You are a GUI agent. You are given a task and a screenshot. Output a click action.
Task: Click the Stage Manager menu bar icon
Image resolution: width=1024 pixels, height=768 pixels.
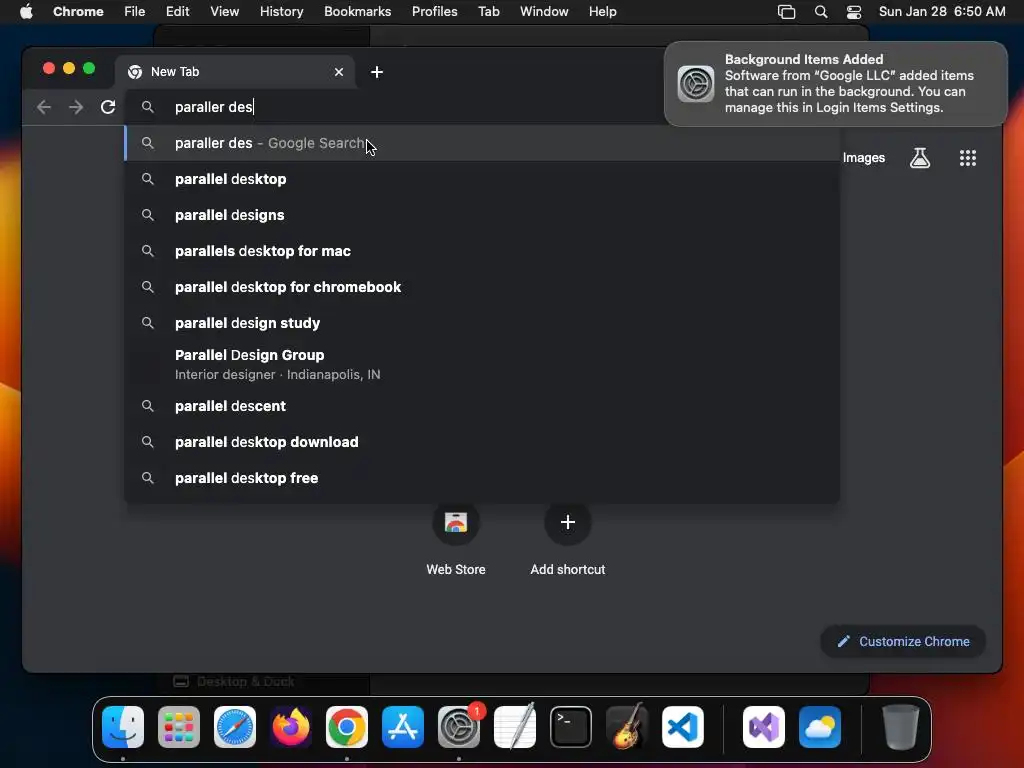coord(786,12)
